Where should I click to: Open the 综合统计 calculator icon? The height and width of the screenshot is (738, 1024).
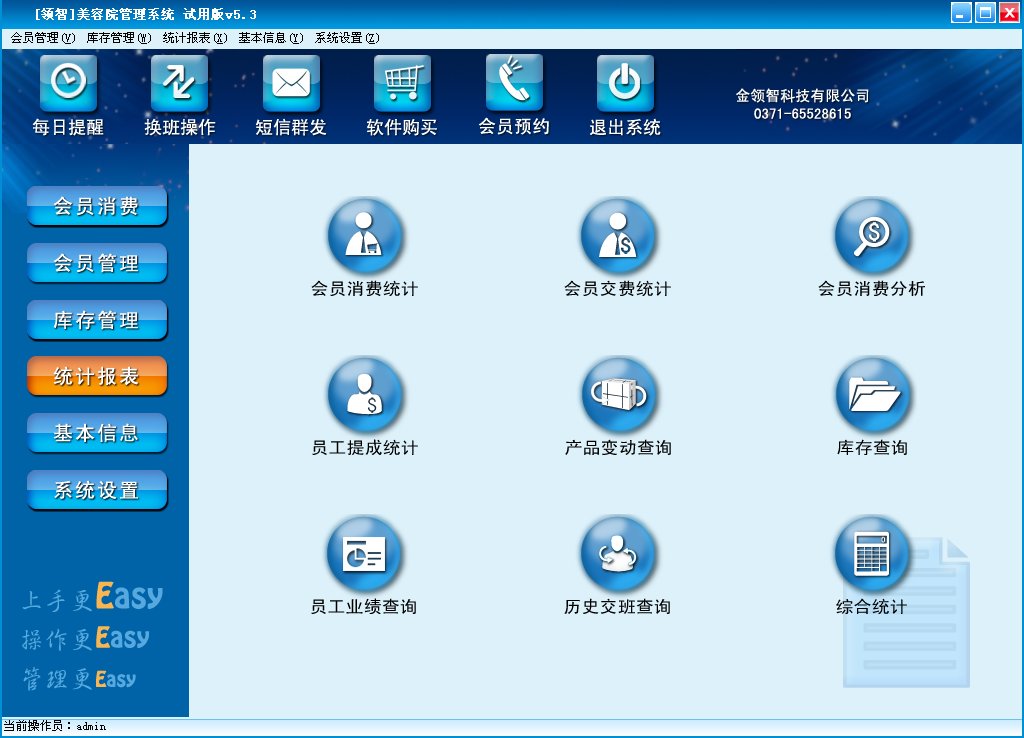coord(872,555)
